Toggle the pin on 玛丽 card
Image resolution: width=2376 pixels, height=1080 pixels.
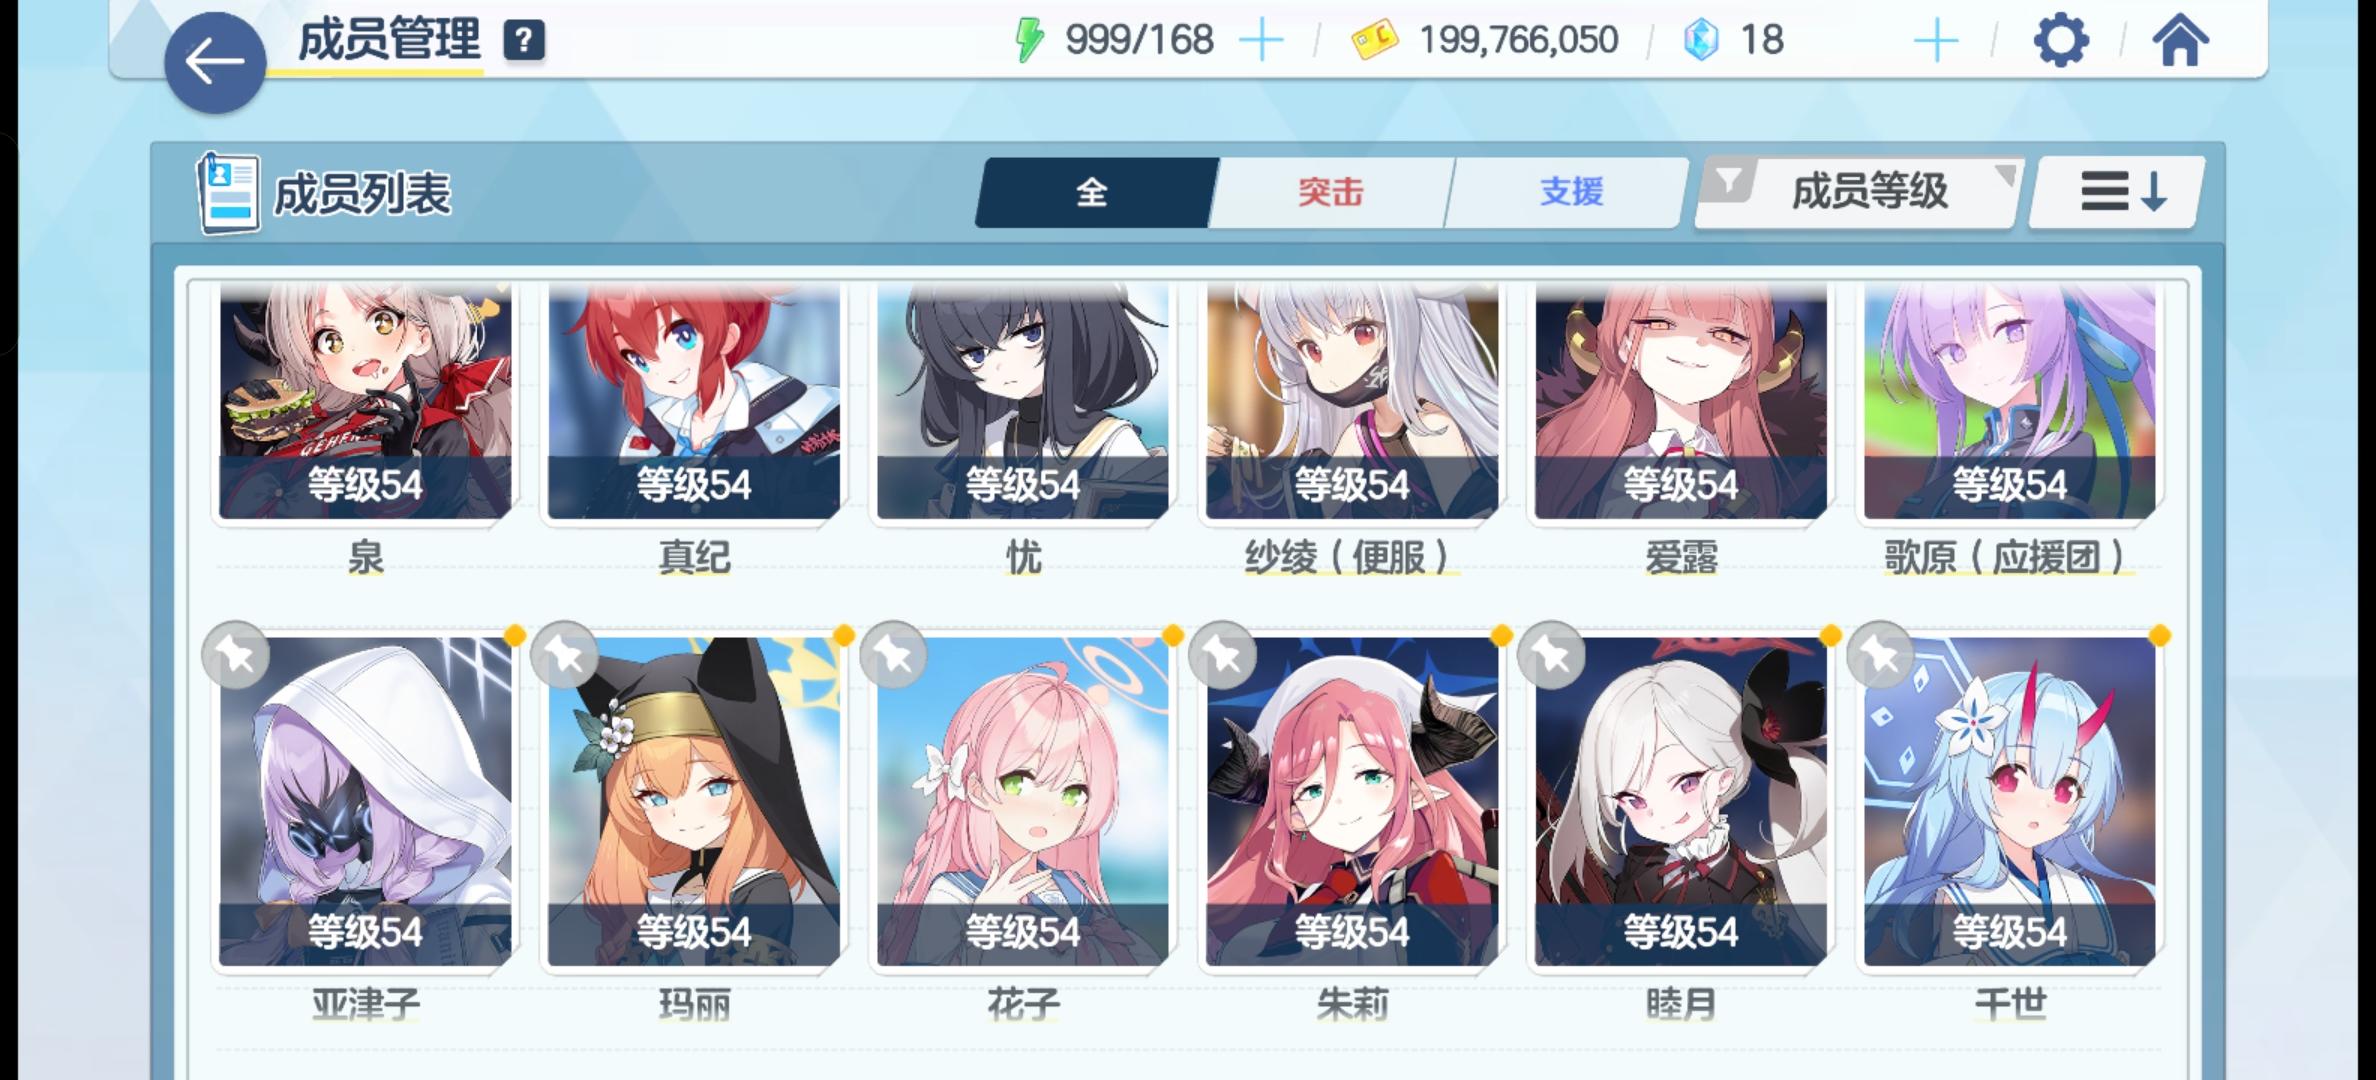tap(565, 655)
